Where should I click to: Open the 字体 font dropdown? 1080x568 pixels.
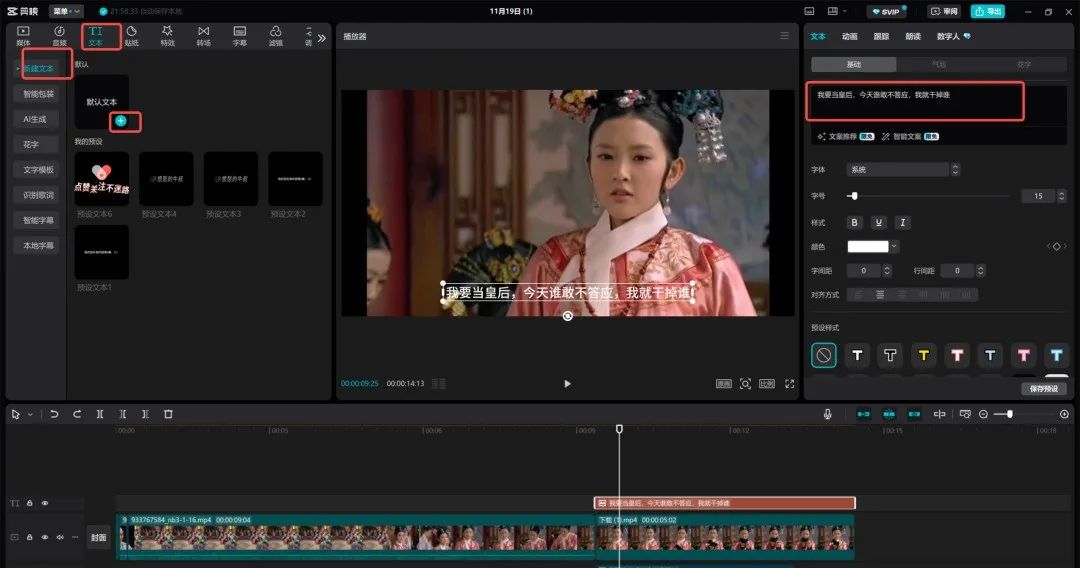click(x=902, y=169)
